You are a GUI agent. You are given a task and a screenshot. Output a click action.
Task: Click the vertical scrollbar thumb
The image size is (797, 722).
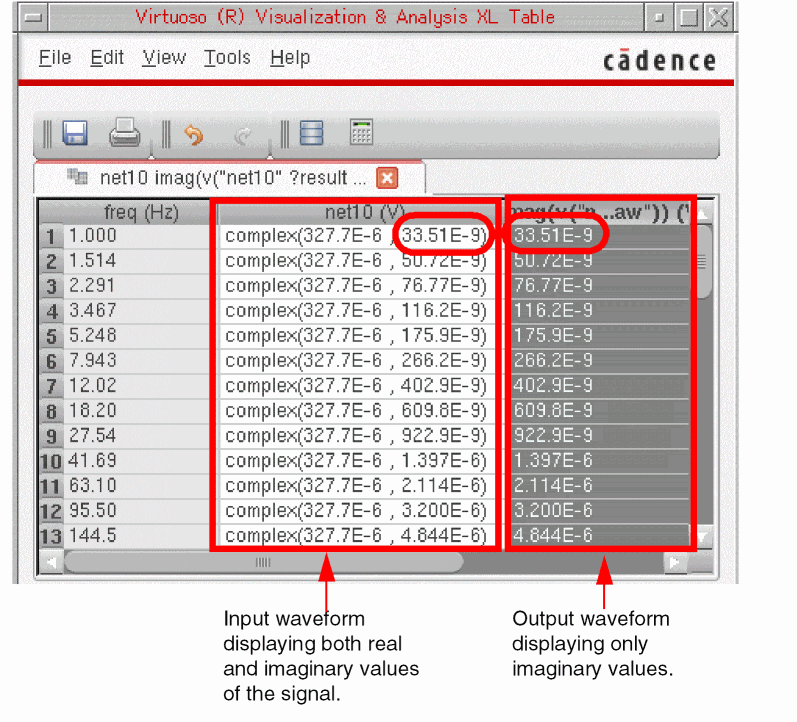pos(703,262)
